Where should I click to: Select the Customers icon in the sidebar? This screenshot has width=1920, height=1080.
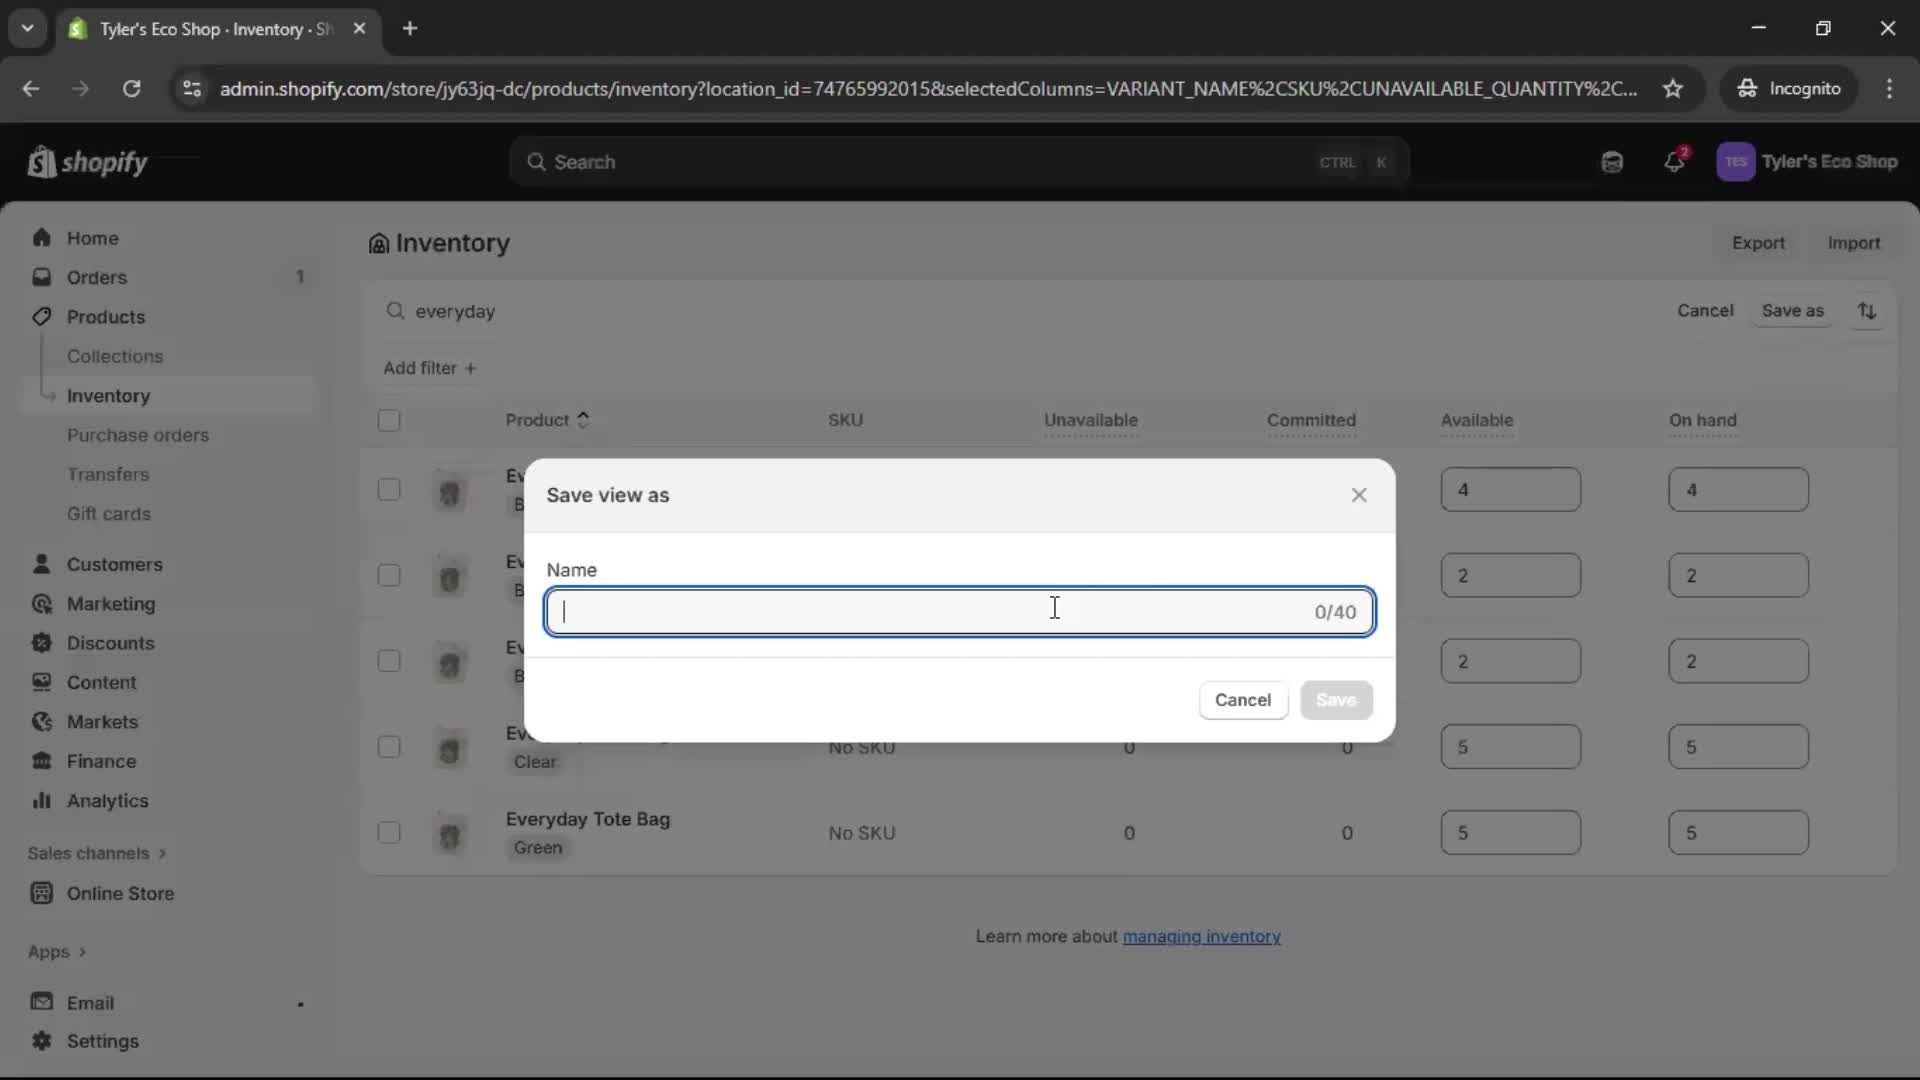[41, 564]
